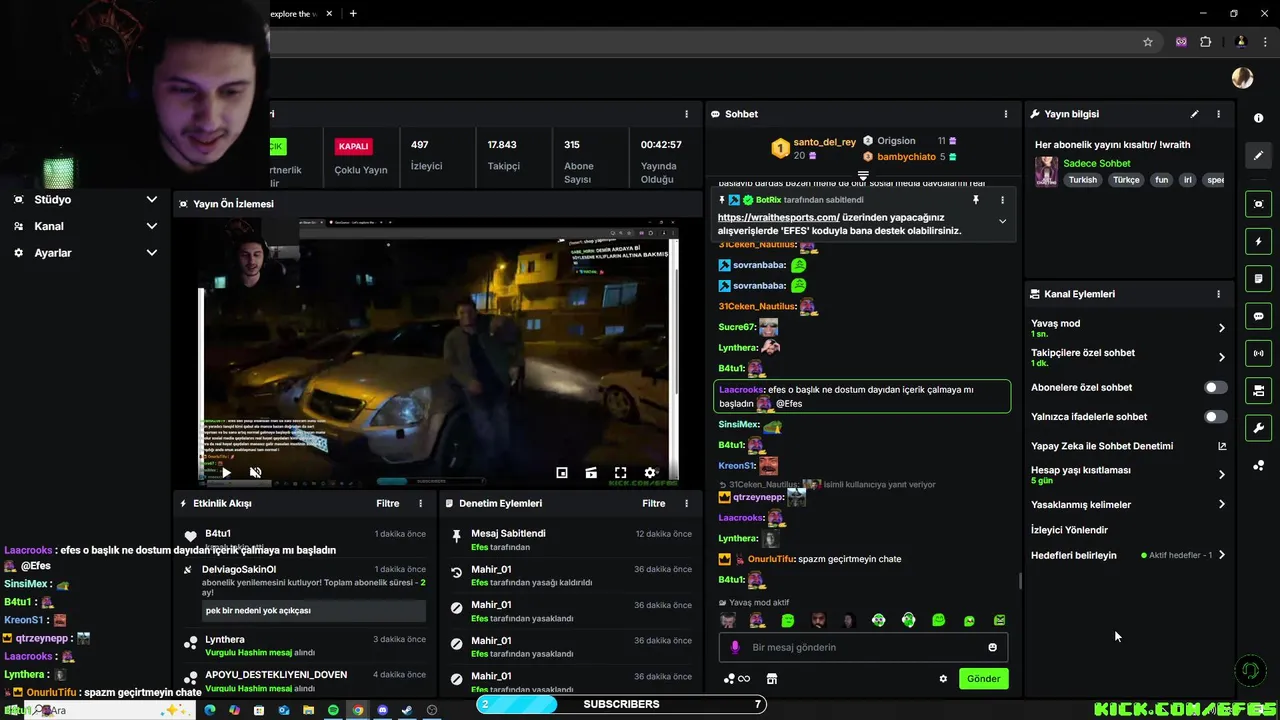Click the purple microphone icon in chat input
1280x720 pixels.
735,647
